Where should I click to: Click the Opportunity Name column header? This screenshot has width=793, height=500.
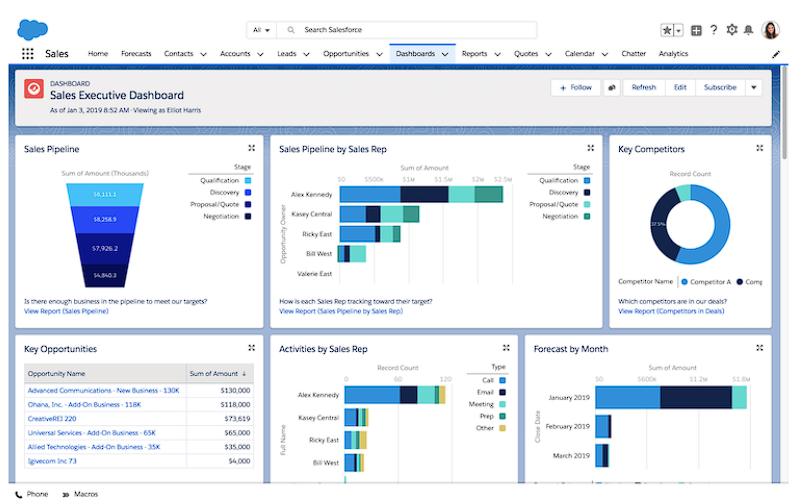[x=105, y=374]
